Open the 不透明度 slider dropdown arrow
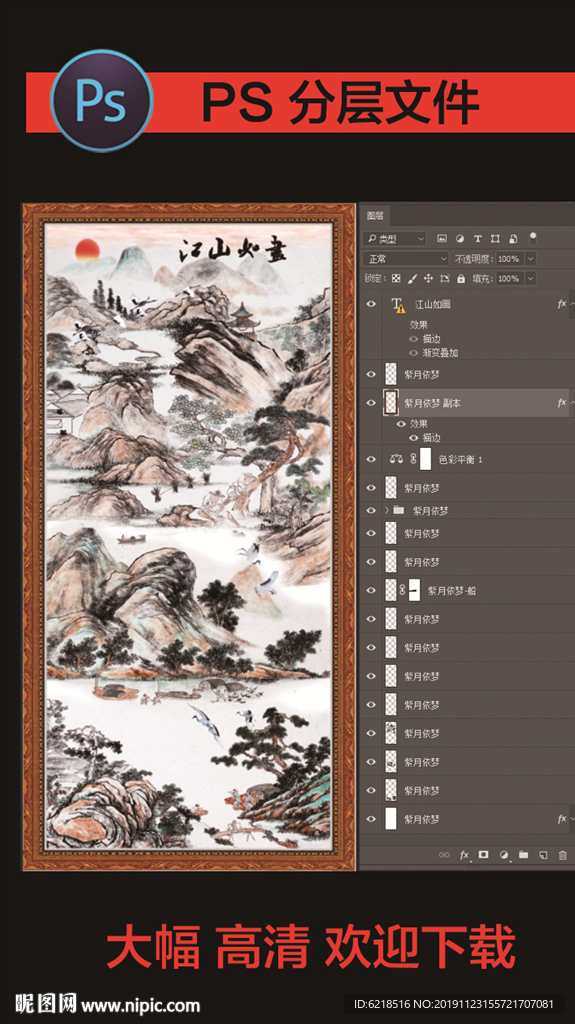The width and height of the screenshot is (575, 1024). click(529, 259)
